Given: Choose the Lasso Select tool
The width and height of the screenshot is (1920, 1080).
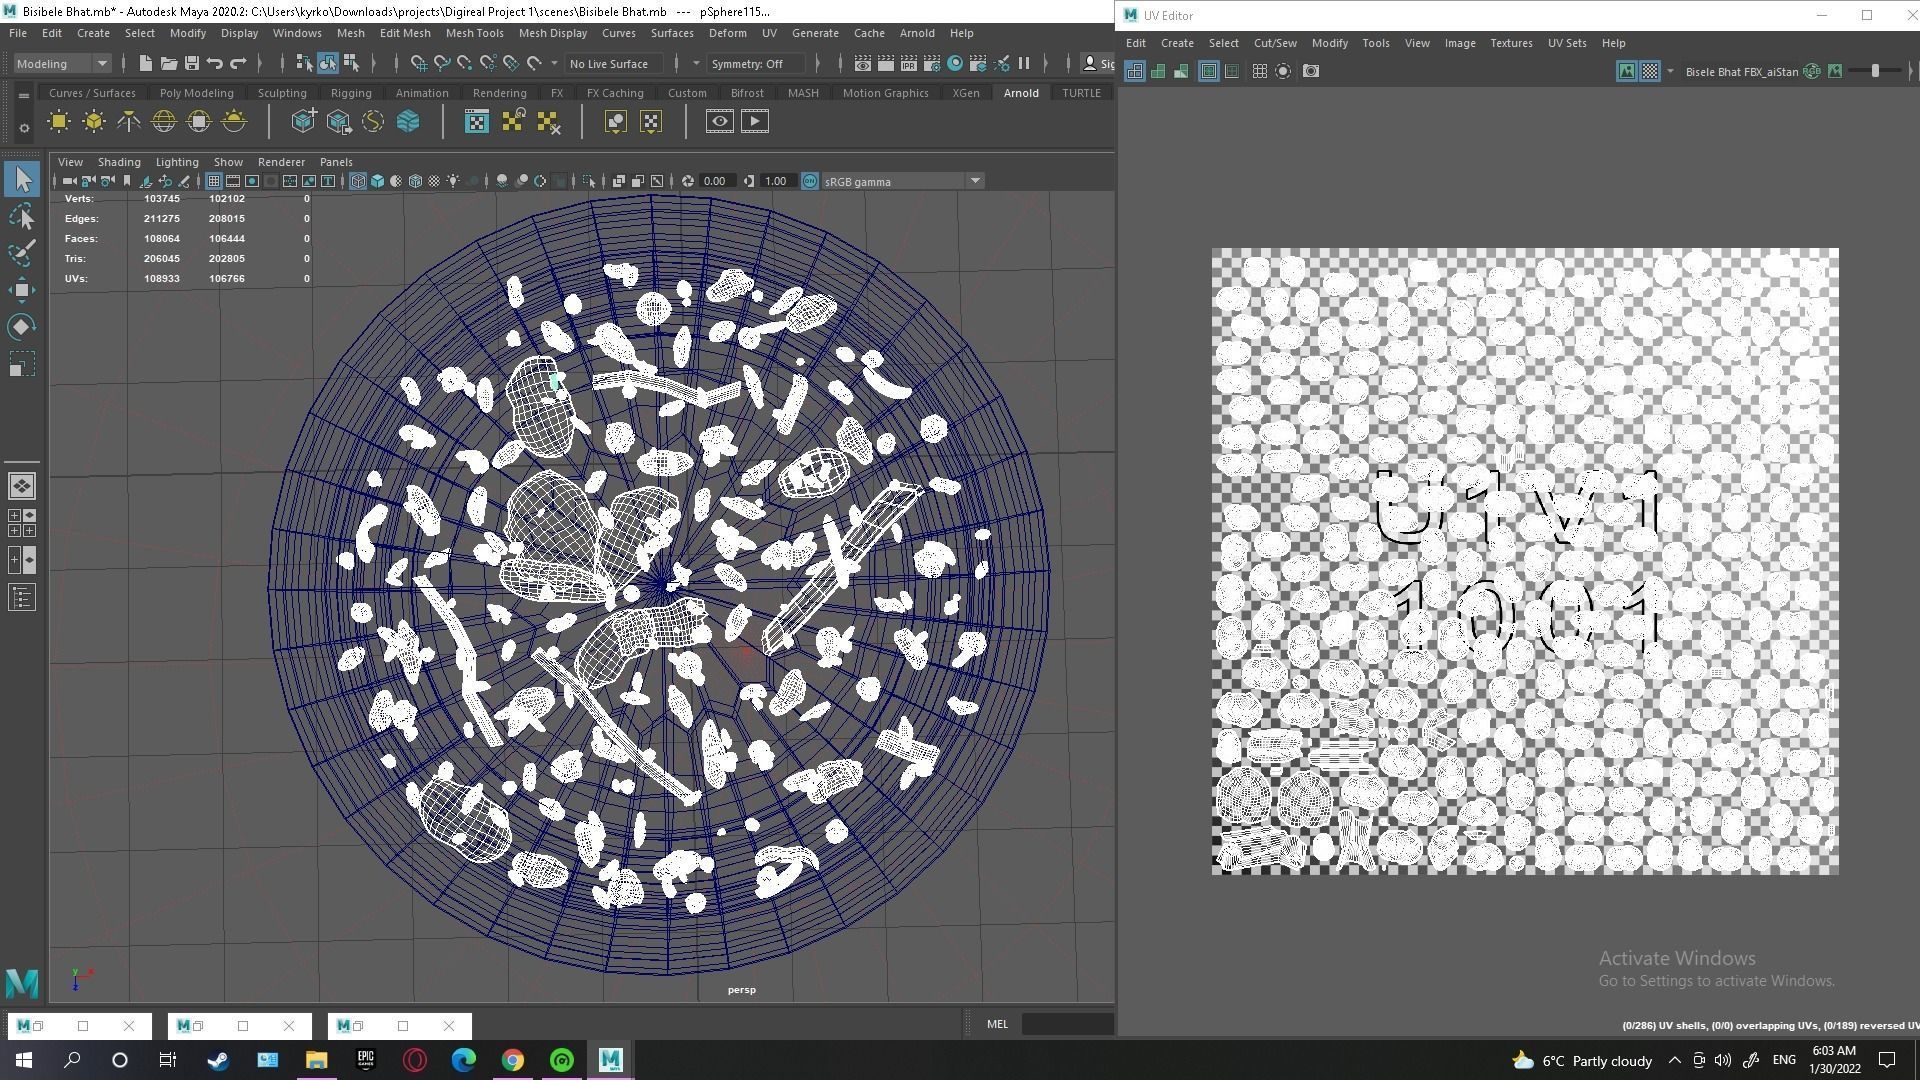Looking at the screenshot, I should pos(22,217).
